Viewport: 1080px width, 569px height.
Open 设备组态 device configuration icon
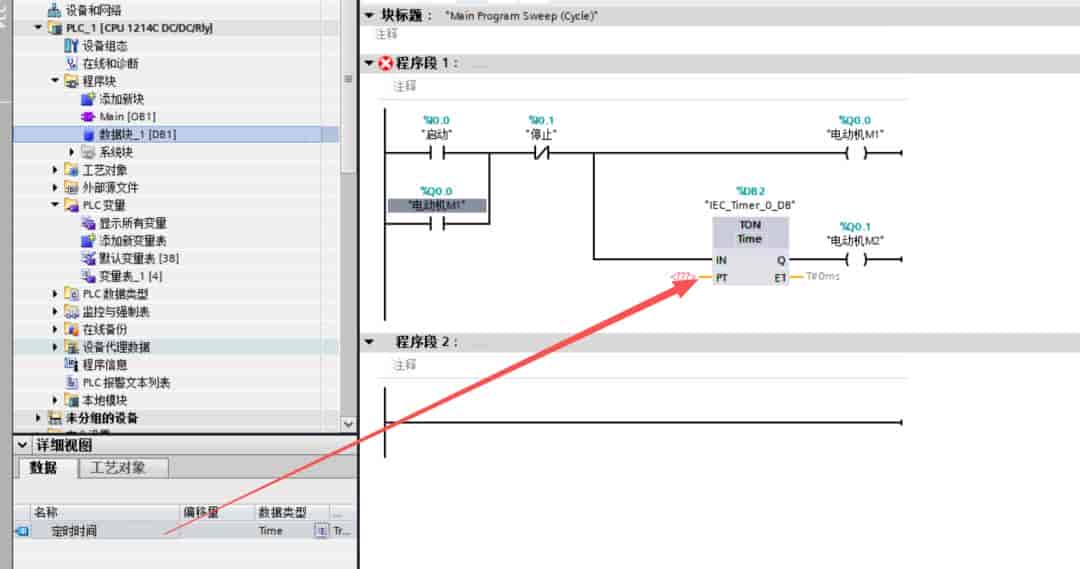71,45
